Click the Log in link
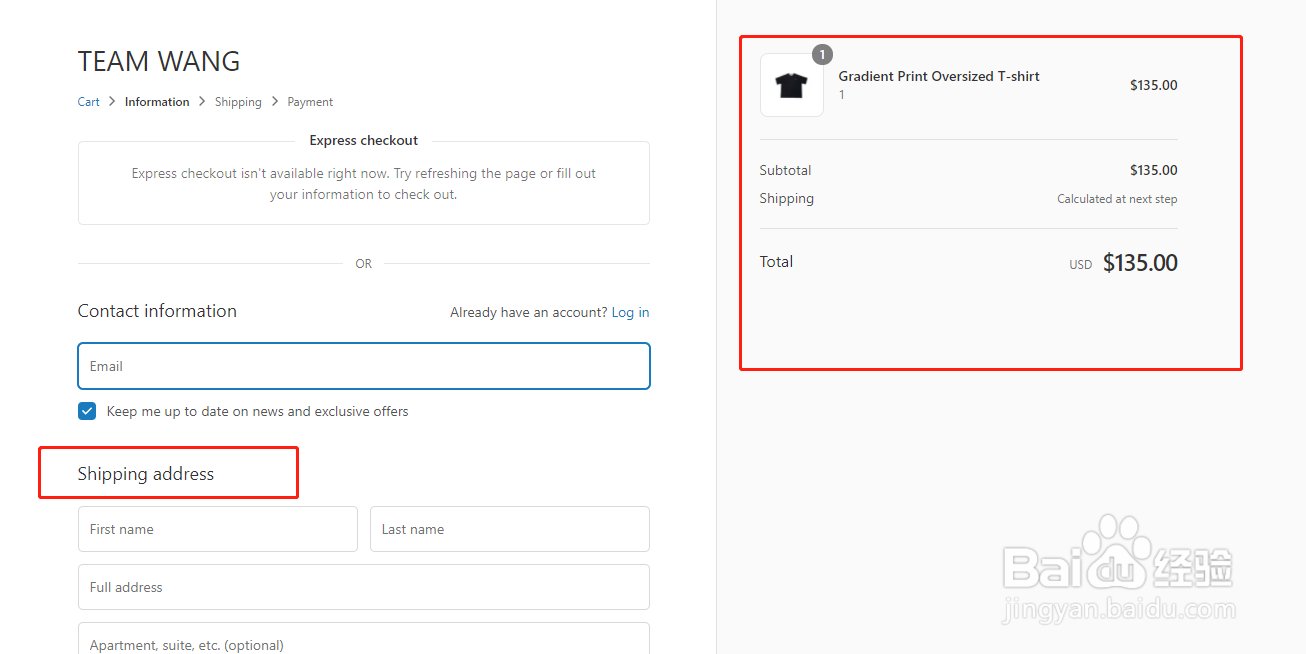The width and height of the screenshot is (1306, 654). tap(630, 312)
